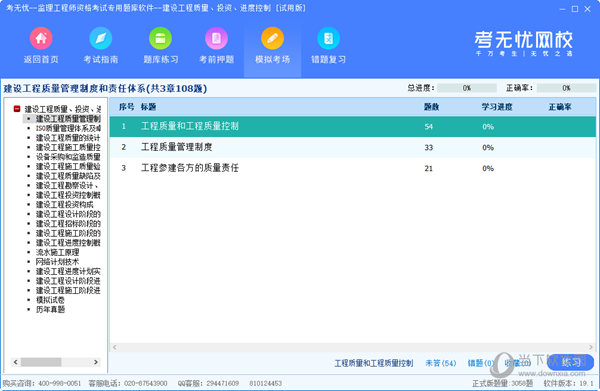Image resolution: width=600 pixels, height=391 pixels.
Task: Open the 错题复习 icon
Action: [328, 38]
